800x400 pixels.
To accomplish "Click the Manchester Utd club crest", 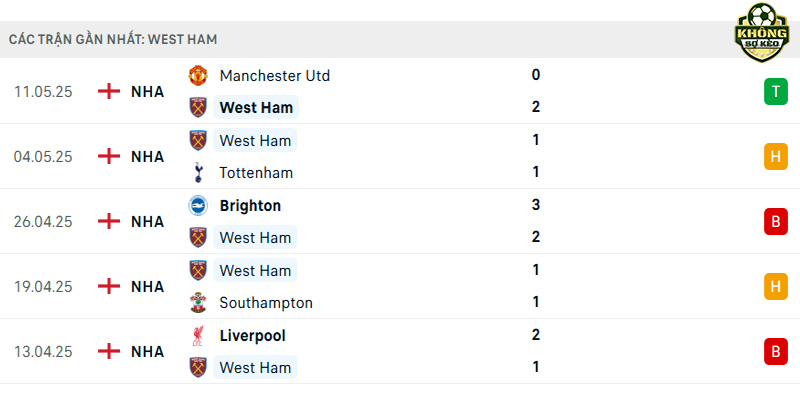I will [198, 76].
